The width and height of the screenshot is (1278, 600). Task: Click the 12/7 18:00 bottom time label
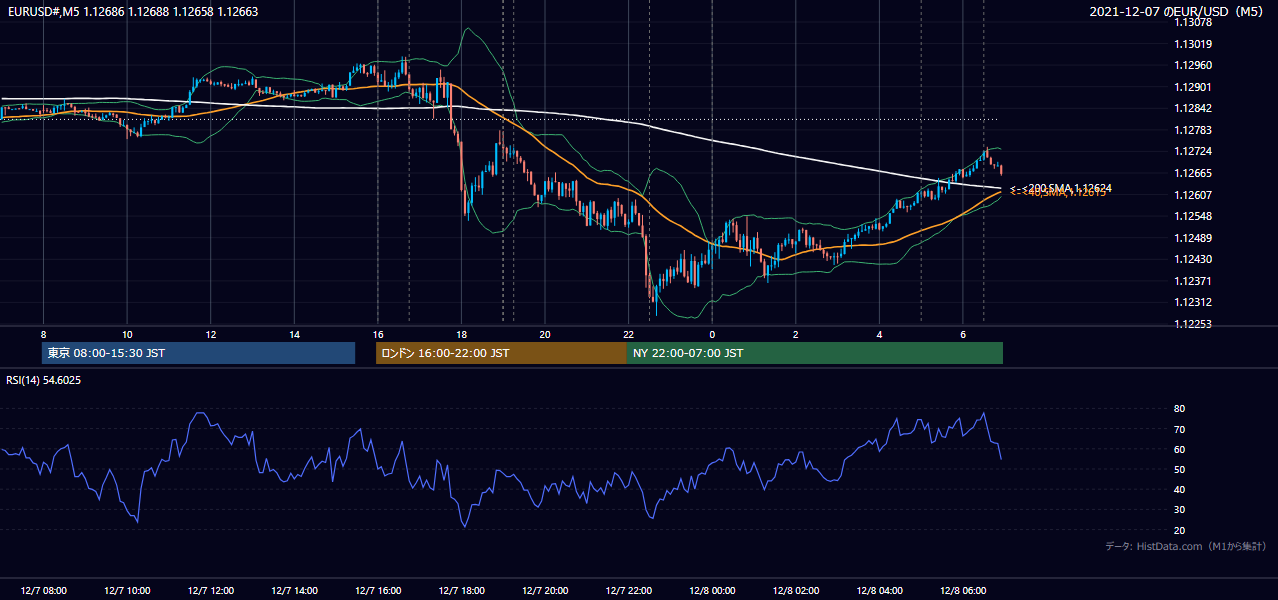tap(461, 590)
